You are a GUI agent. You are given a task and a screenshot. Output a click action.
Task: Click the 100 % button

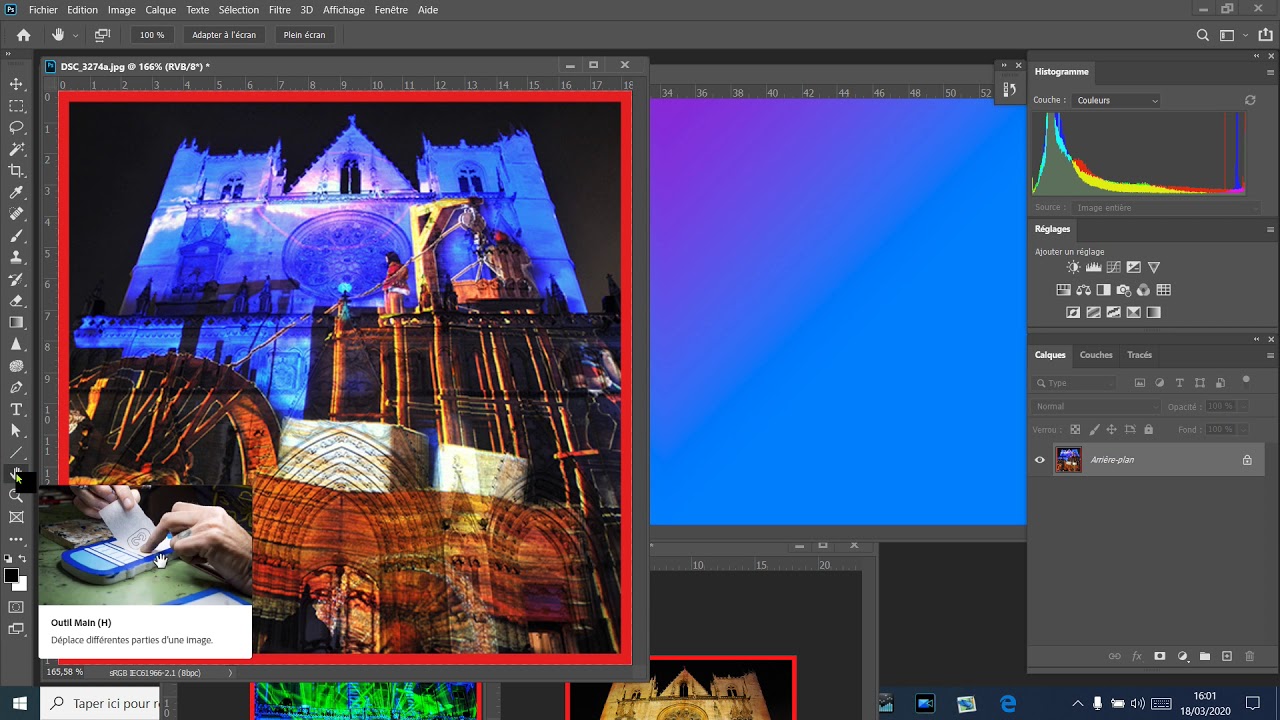(x=152, y=35)
